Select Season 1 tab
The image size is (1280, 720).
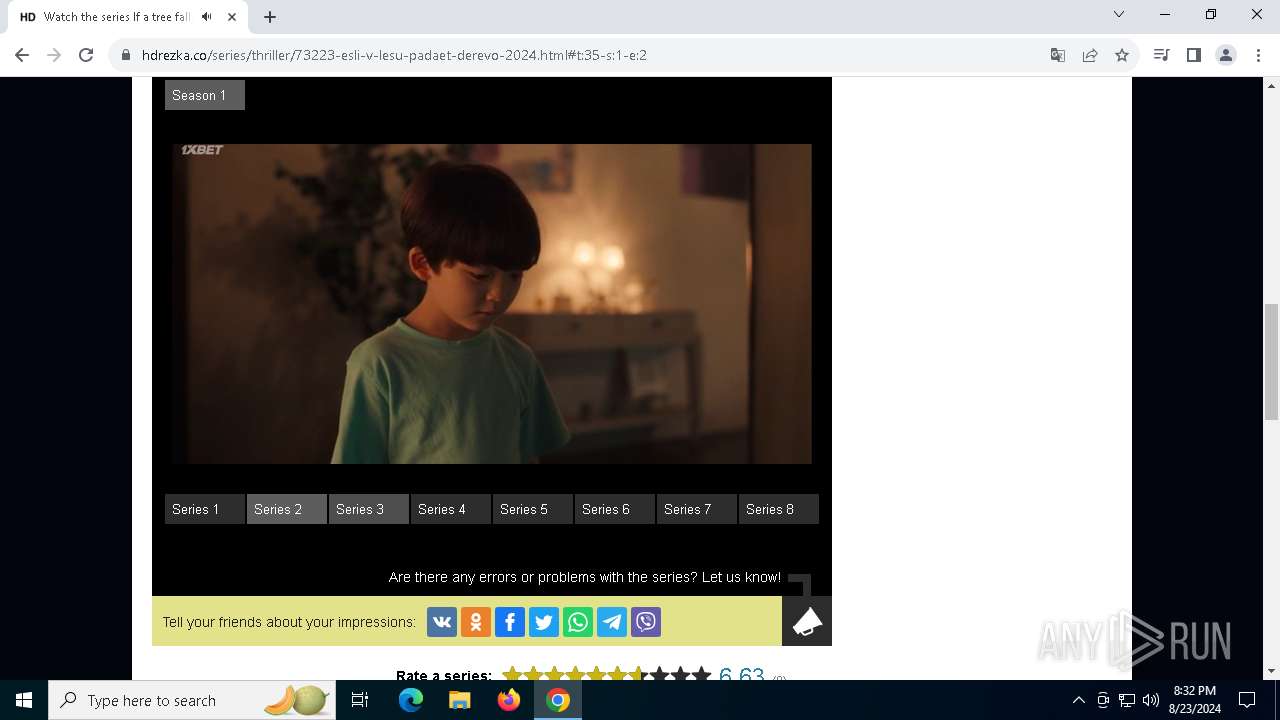pyautogui.click(x=205, y=95)
